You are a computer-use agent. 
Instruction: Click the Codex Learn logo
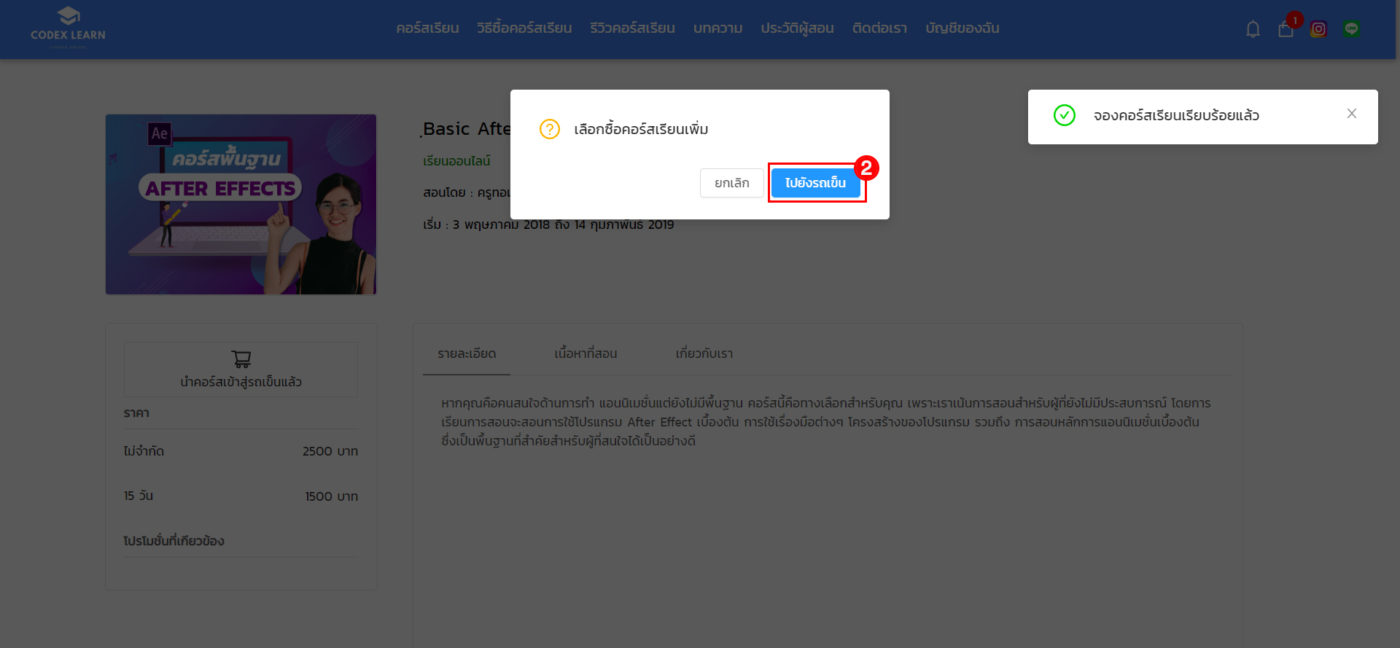tap(68, 27)
